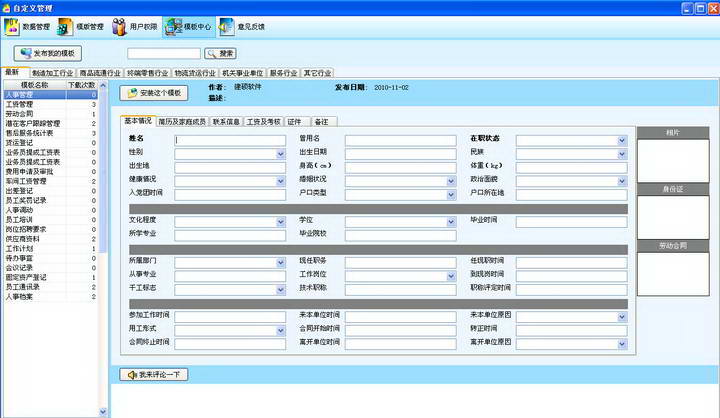
Task: Switch to the 制造加工行业 tab
Action: (53, 73)
